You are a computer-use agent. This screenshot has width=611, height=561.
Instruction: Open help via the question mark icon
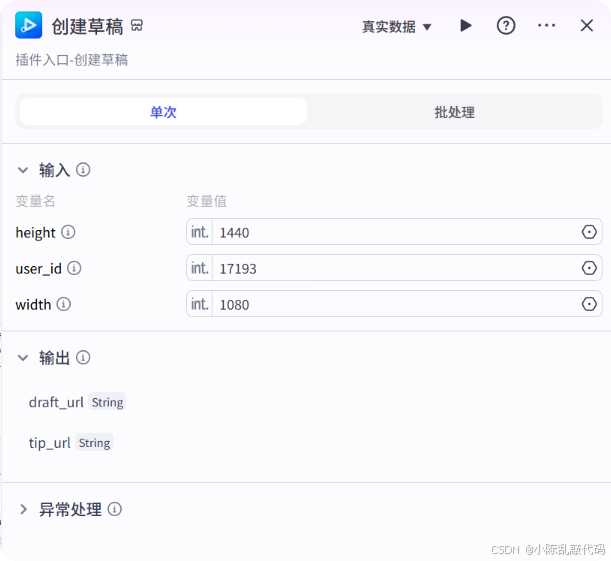coord(506,26)
